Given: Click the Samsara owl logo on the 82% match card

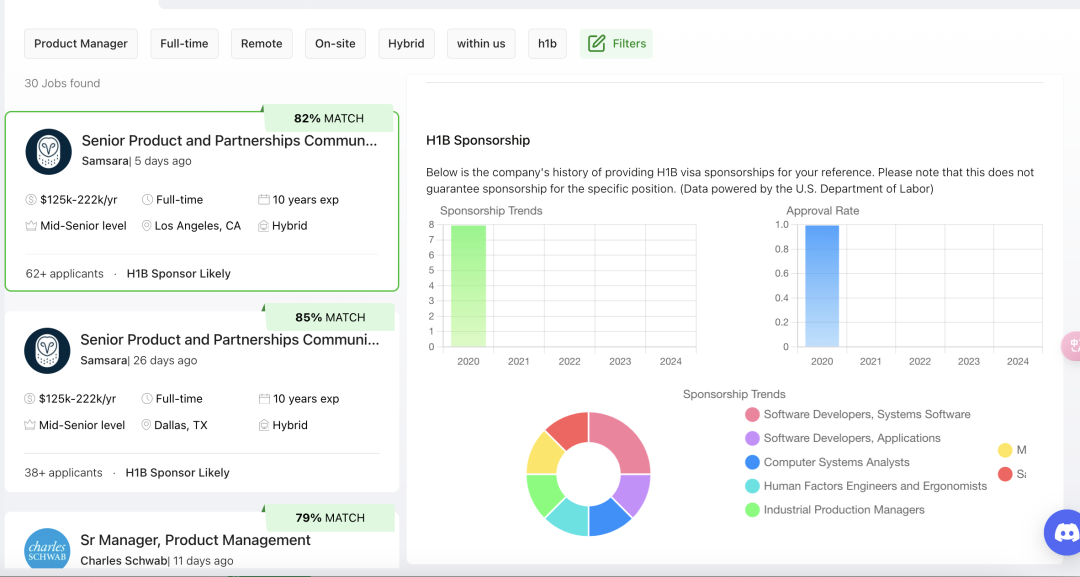Looking at the screenshot, I should [49, 151].
